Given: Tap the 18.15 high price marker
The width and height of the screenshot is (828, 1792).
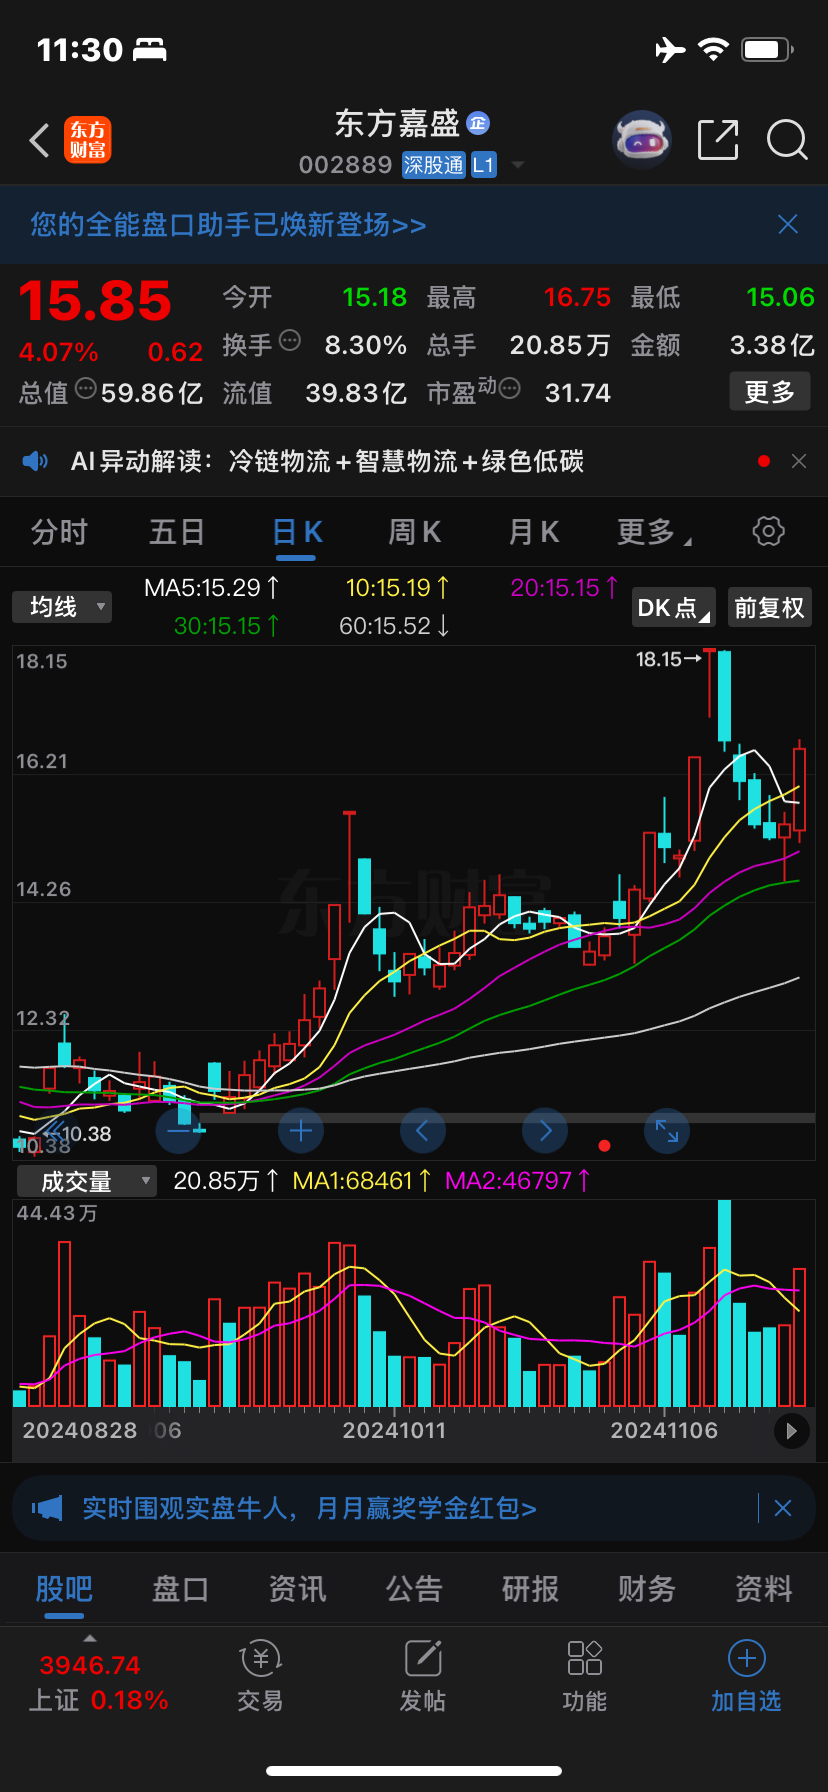Looking at the screenshot, I should 669,659.
